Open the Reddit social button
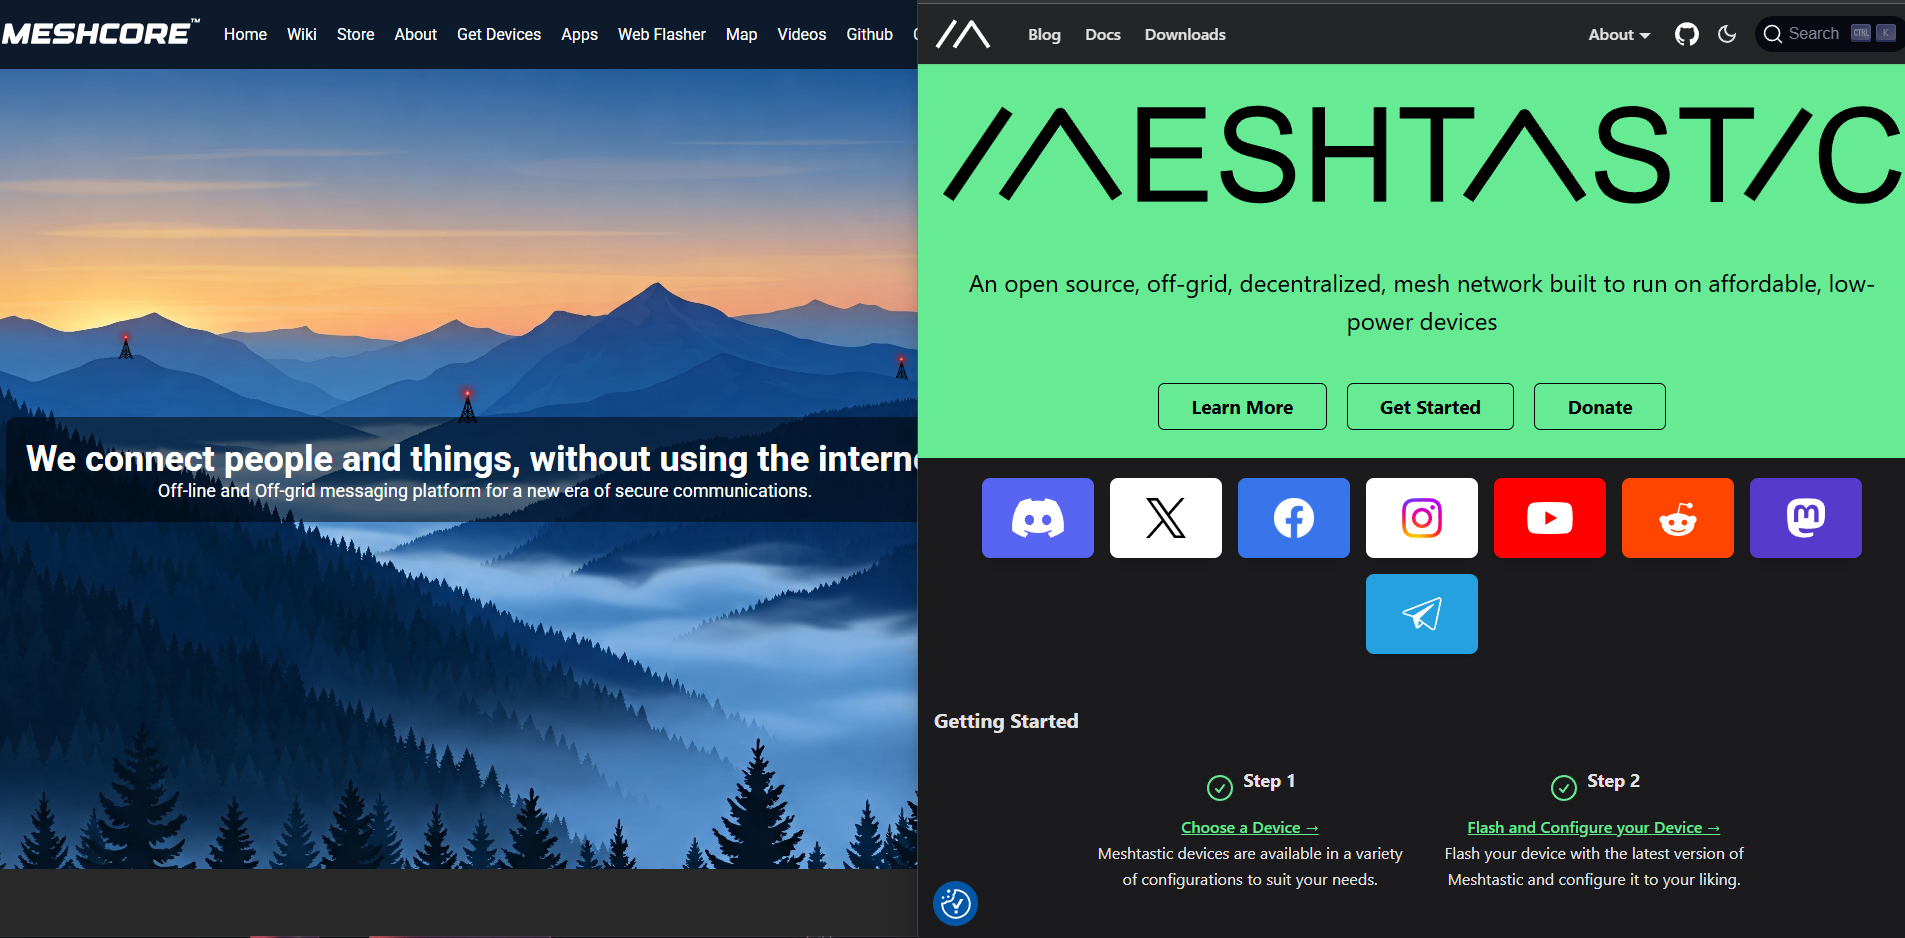This screenshot has height=938, width=1905. tap(1678, 518)
